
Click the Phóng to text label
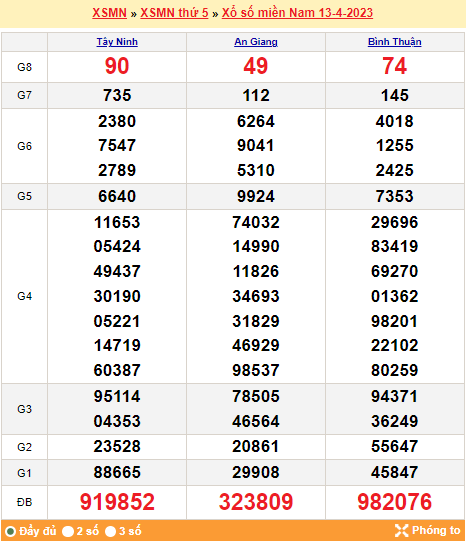click(436, 530)
